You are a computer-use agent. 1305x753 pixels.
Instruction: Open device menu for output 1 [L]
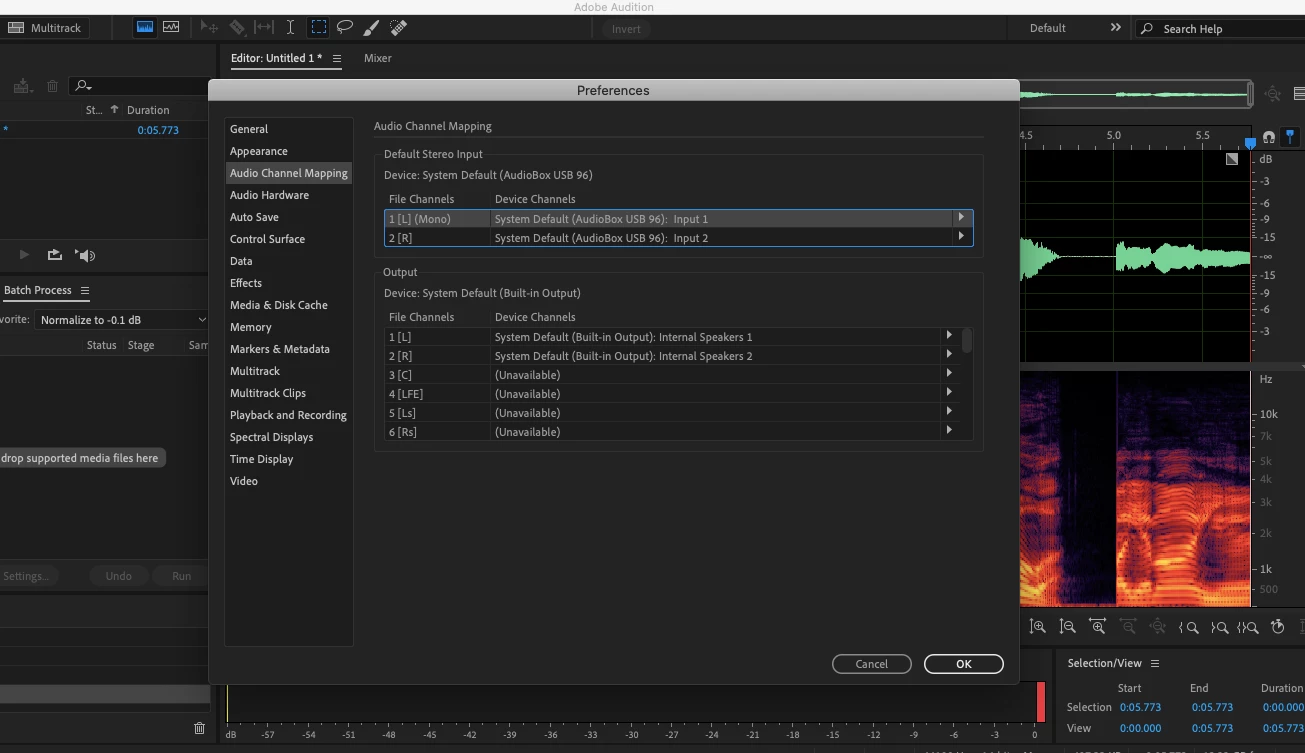[949, 336]
